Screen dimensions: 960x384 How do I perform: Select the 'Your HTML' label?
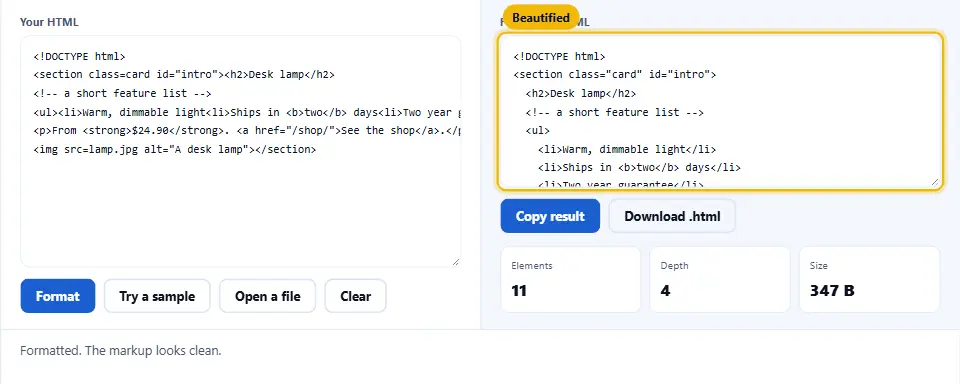pos(49,22)
